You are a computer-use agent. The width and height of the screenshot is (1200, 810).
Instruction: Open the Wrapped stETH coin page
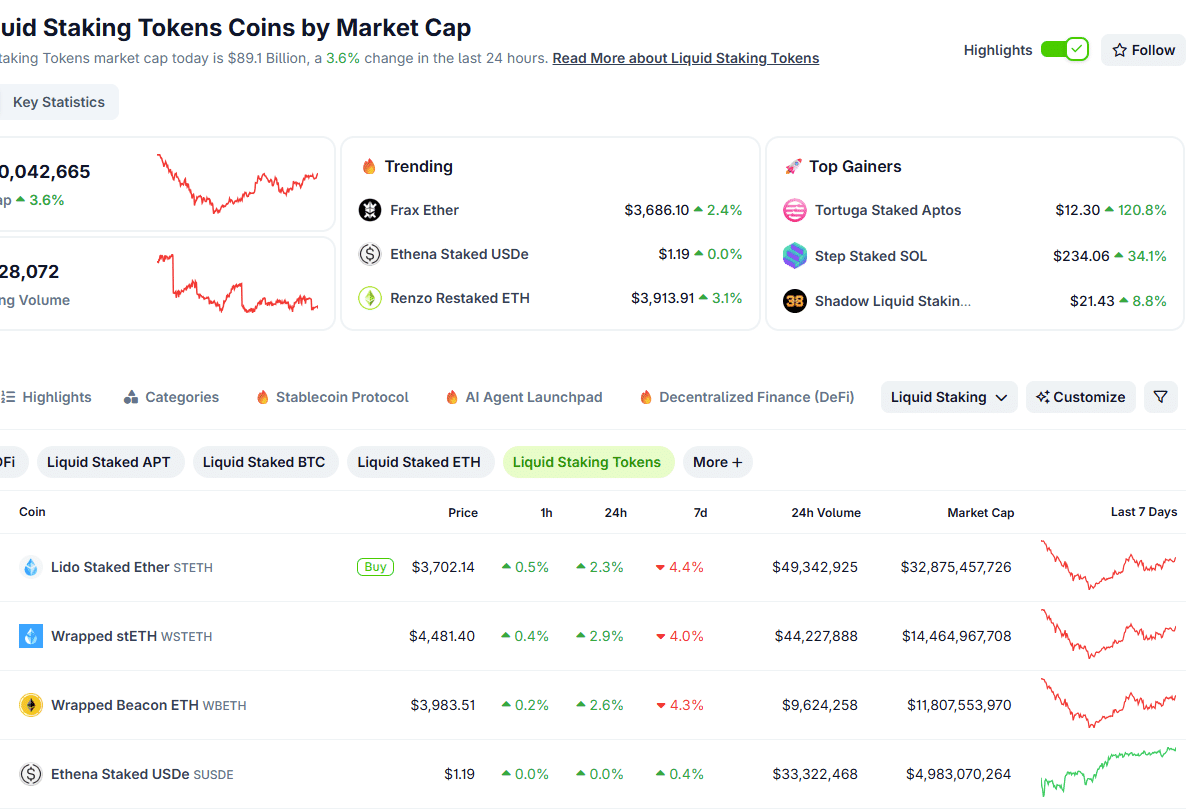pyautogui.click(x=132, y=636)
